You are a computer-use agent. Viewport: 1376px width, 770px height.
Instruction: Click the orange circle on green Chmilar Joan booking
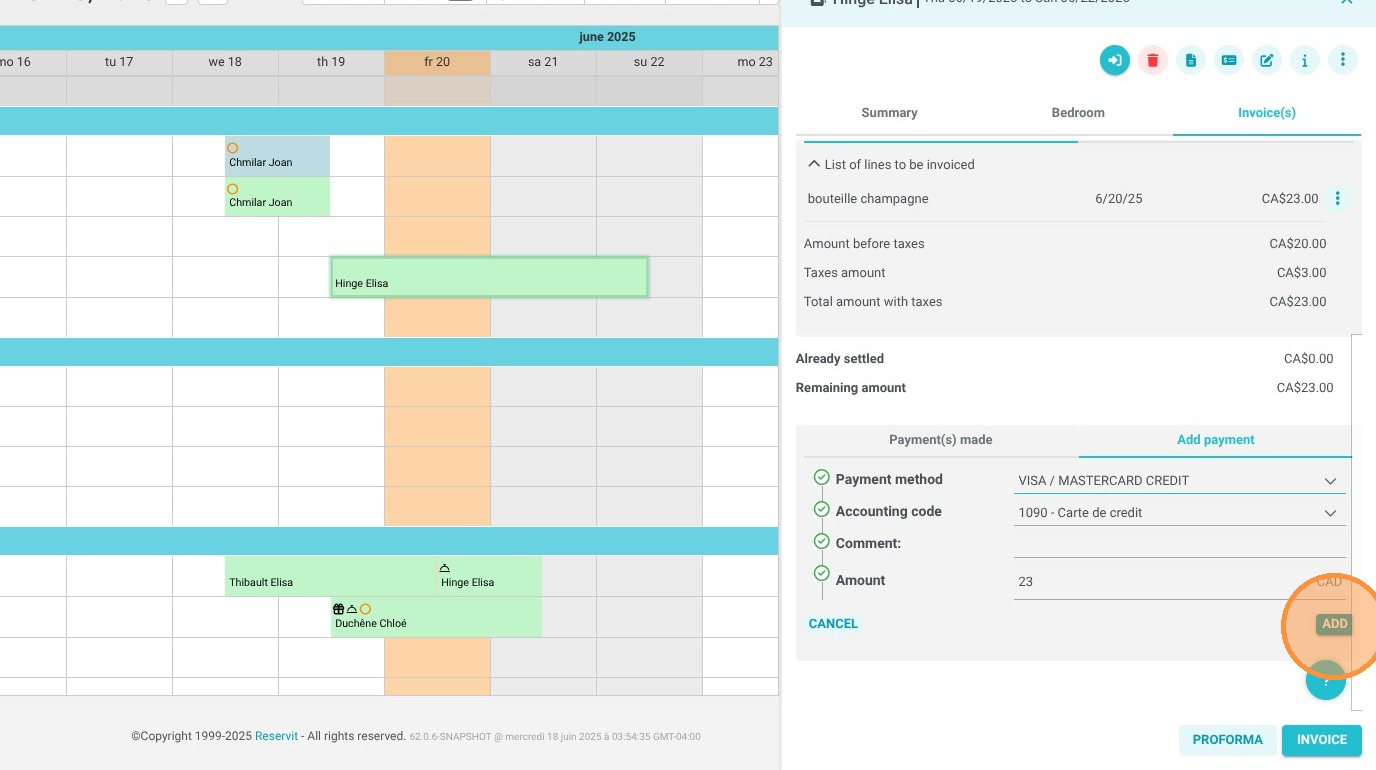pos(233,188)
